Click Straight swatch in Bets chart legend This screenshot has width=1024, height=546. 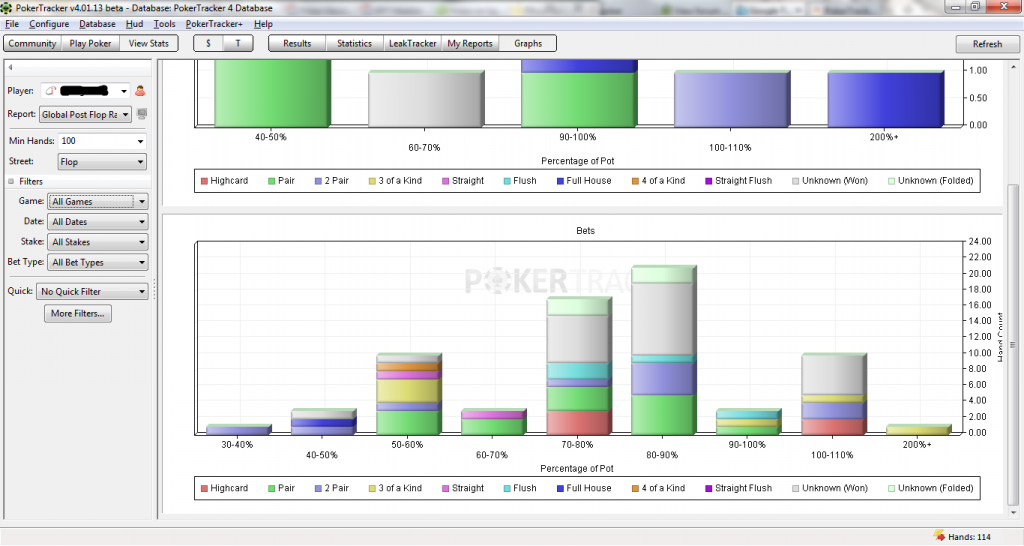pos(446,489)
